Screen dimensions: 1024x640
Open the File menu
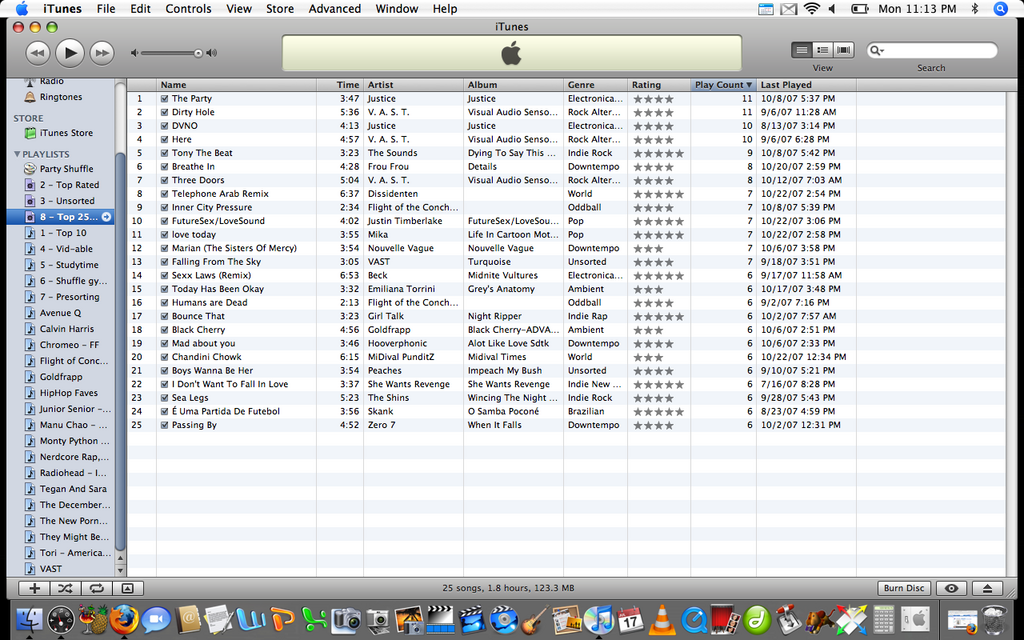point(106,8)
